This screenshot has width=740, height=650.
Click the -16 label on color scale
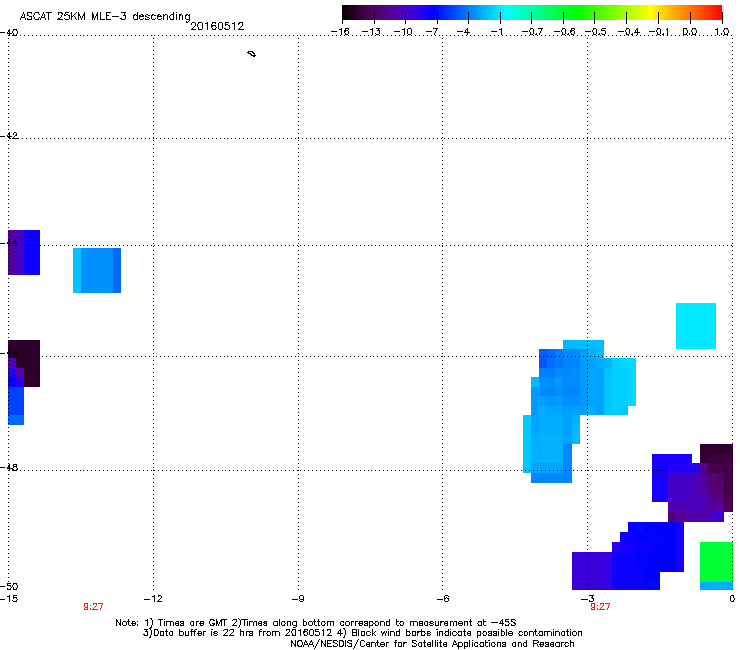(x=340, y=32)
